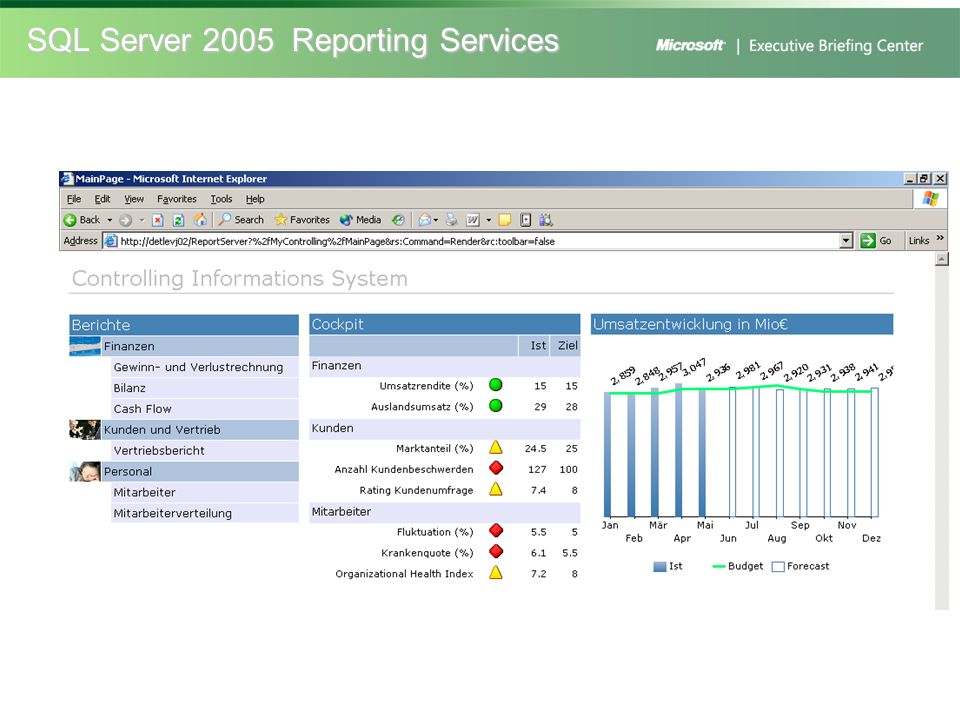Image resolution: width=960 pixels, height=720 pixels.
Task: Click the Kunden und Vertrieb thumbnail image
Action: coord(85,429)
